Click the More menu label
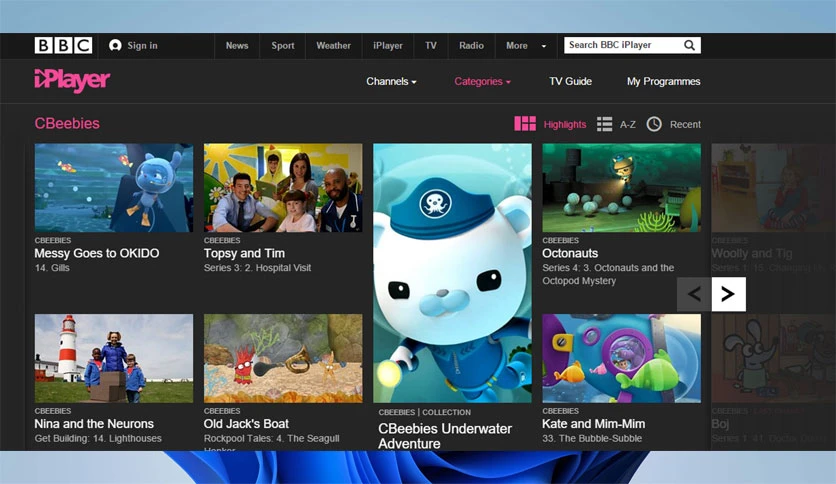 click(x=517, y=46)
